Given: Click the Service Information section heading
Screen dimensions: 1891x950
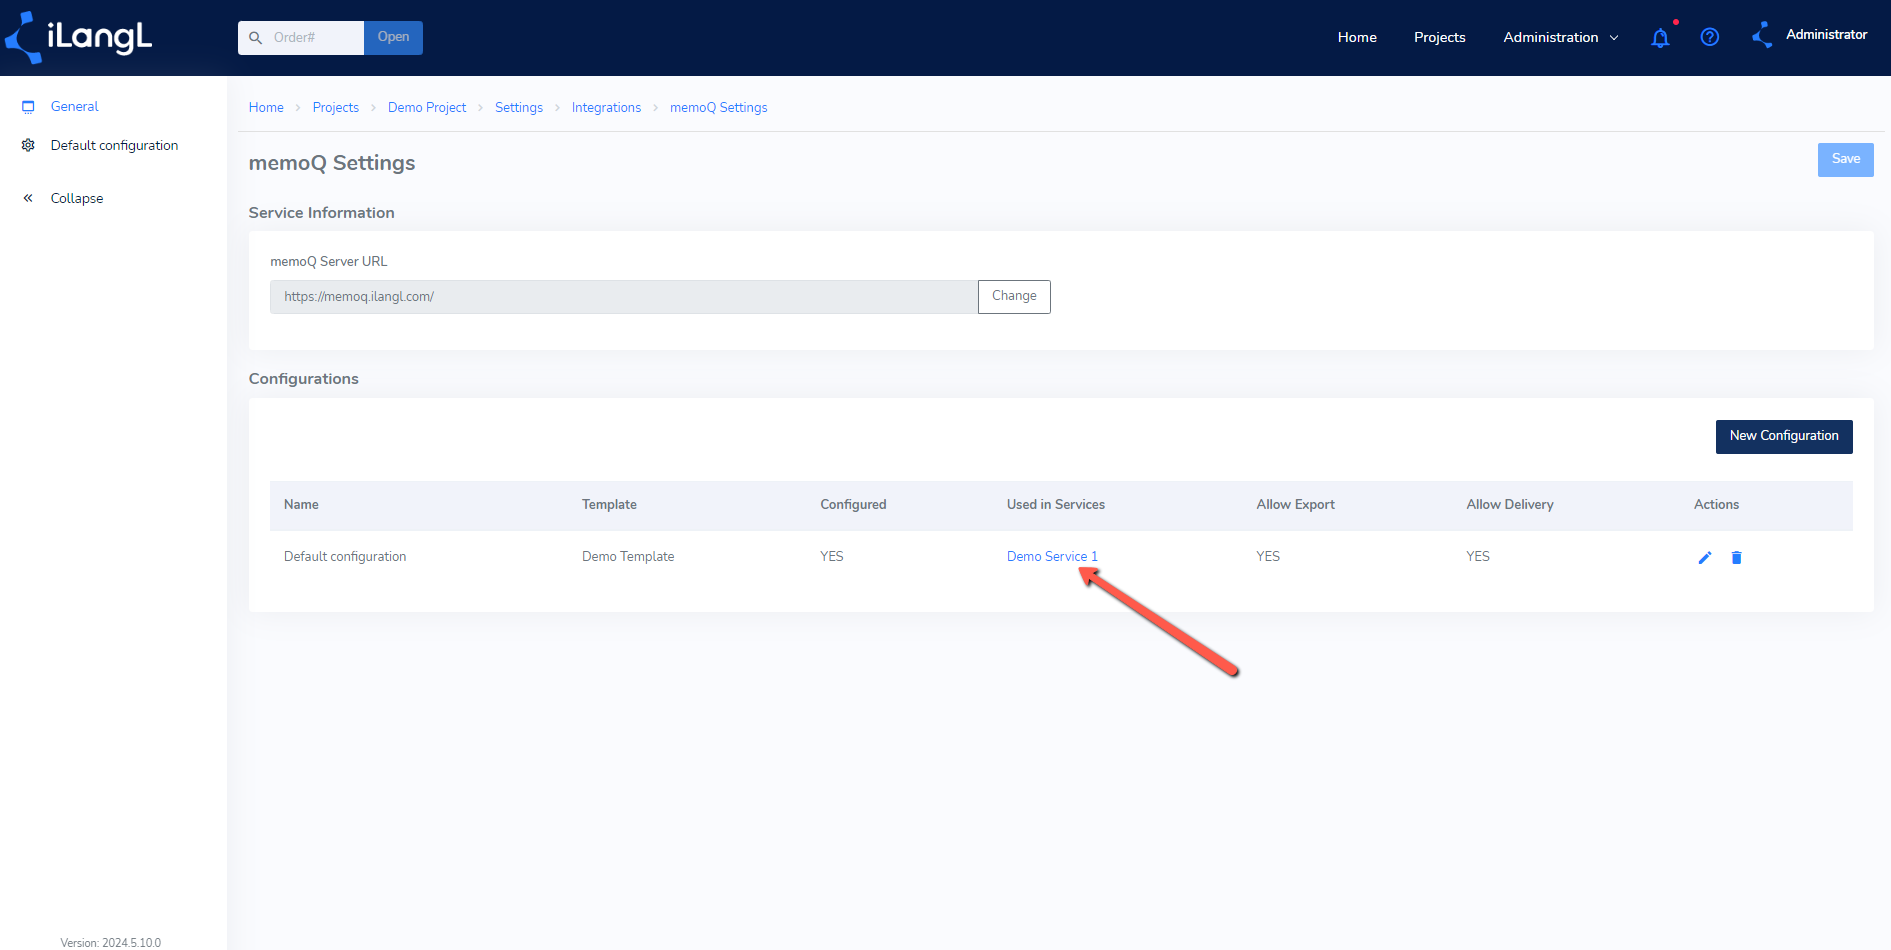Looking at the screenshot, I should pyautogui.click(x=321, y=213).
